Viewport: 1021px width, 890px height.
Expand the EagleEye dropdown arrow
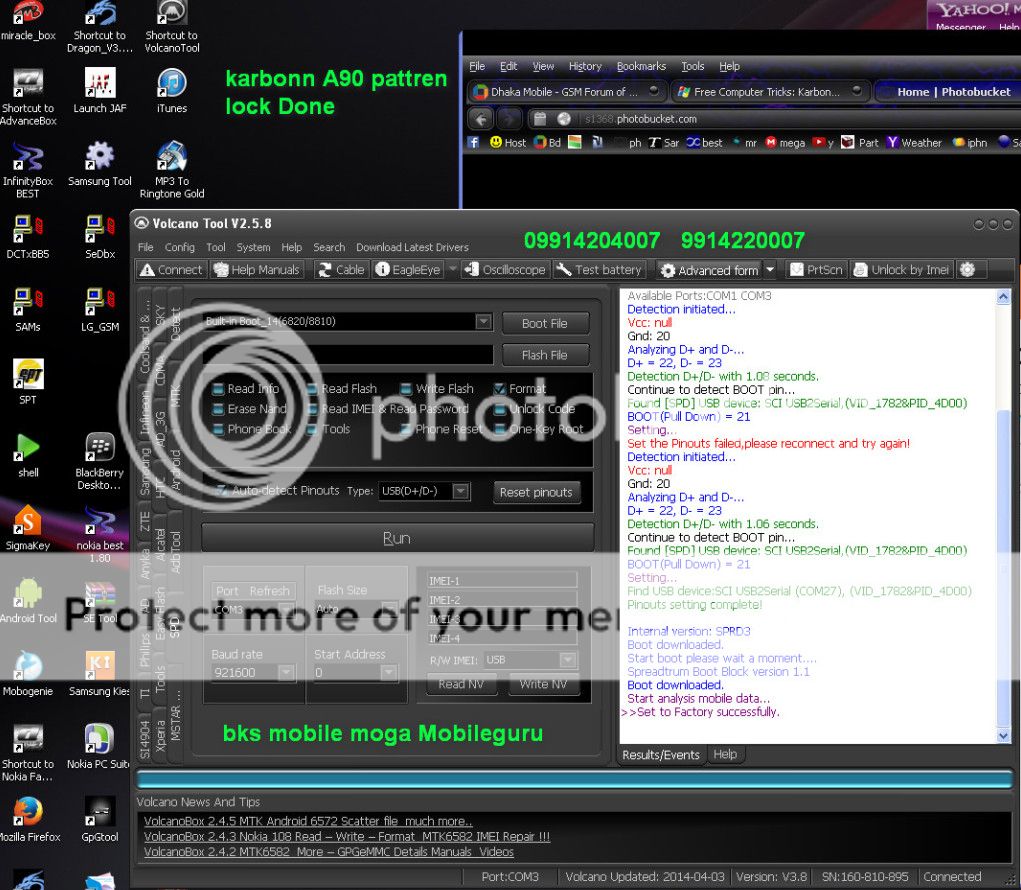tap(453, 270)
